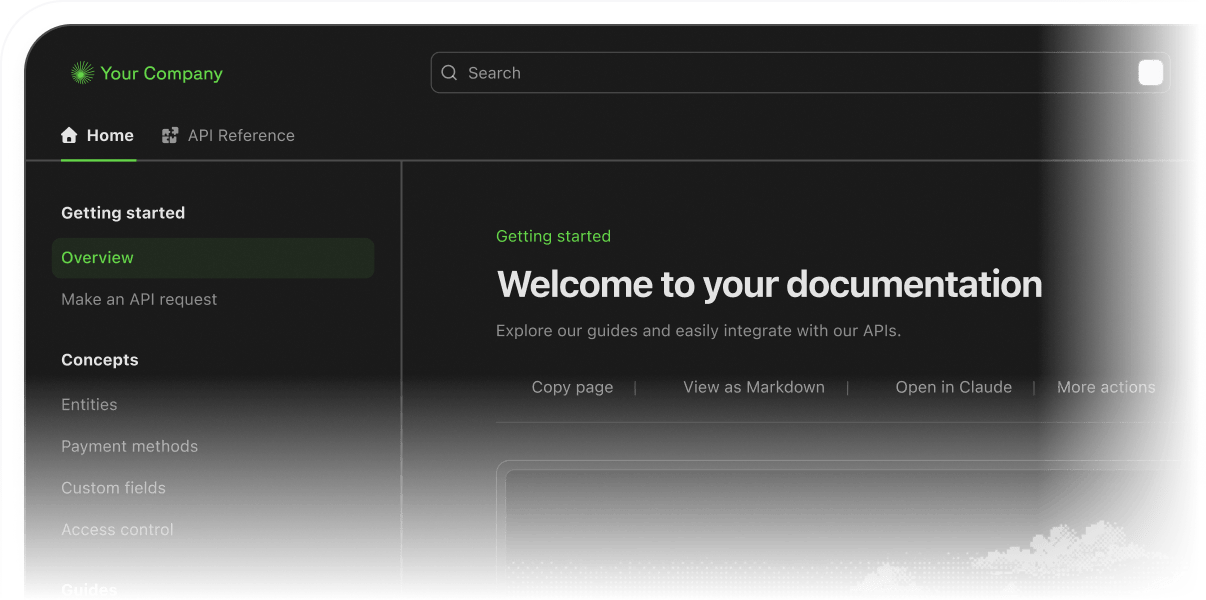
Task: Open the Make an API request page
Action: click(x=139, y=299)
